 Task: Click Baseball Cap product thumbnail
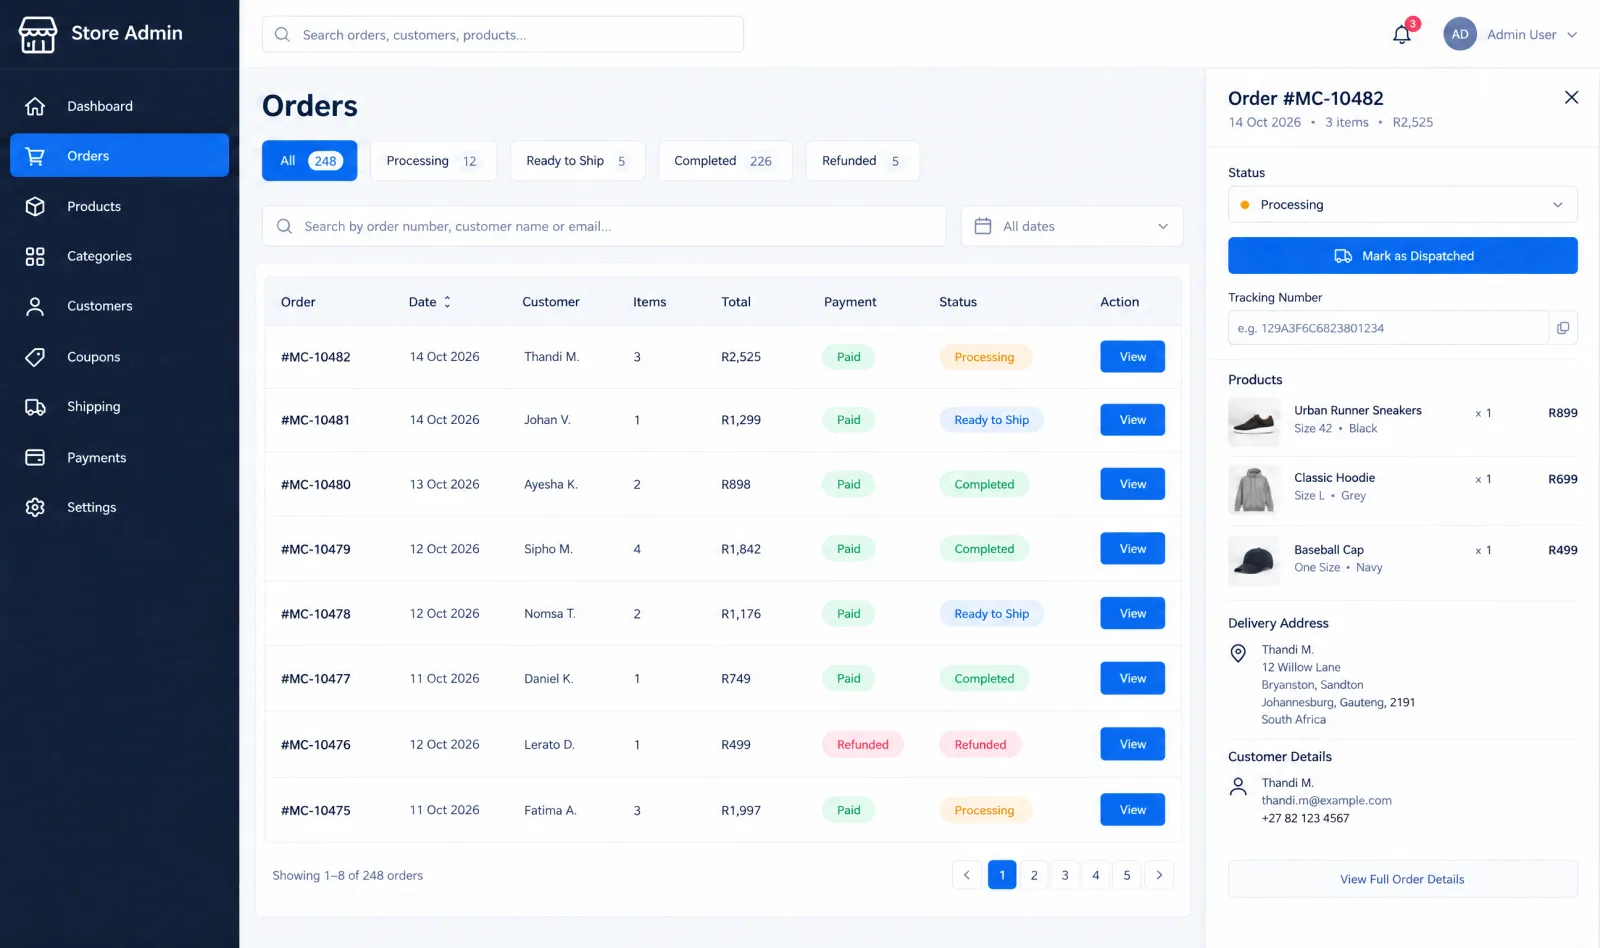pyautogui.click(x=1254, y=560)
